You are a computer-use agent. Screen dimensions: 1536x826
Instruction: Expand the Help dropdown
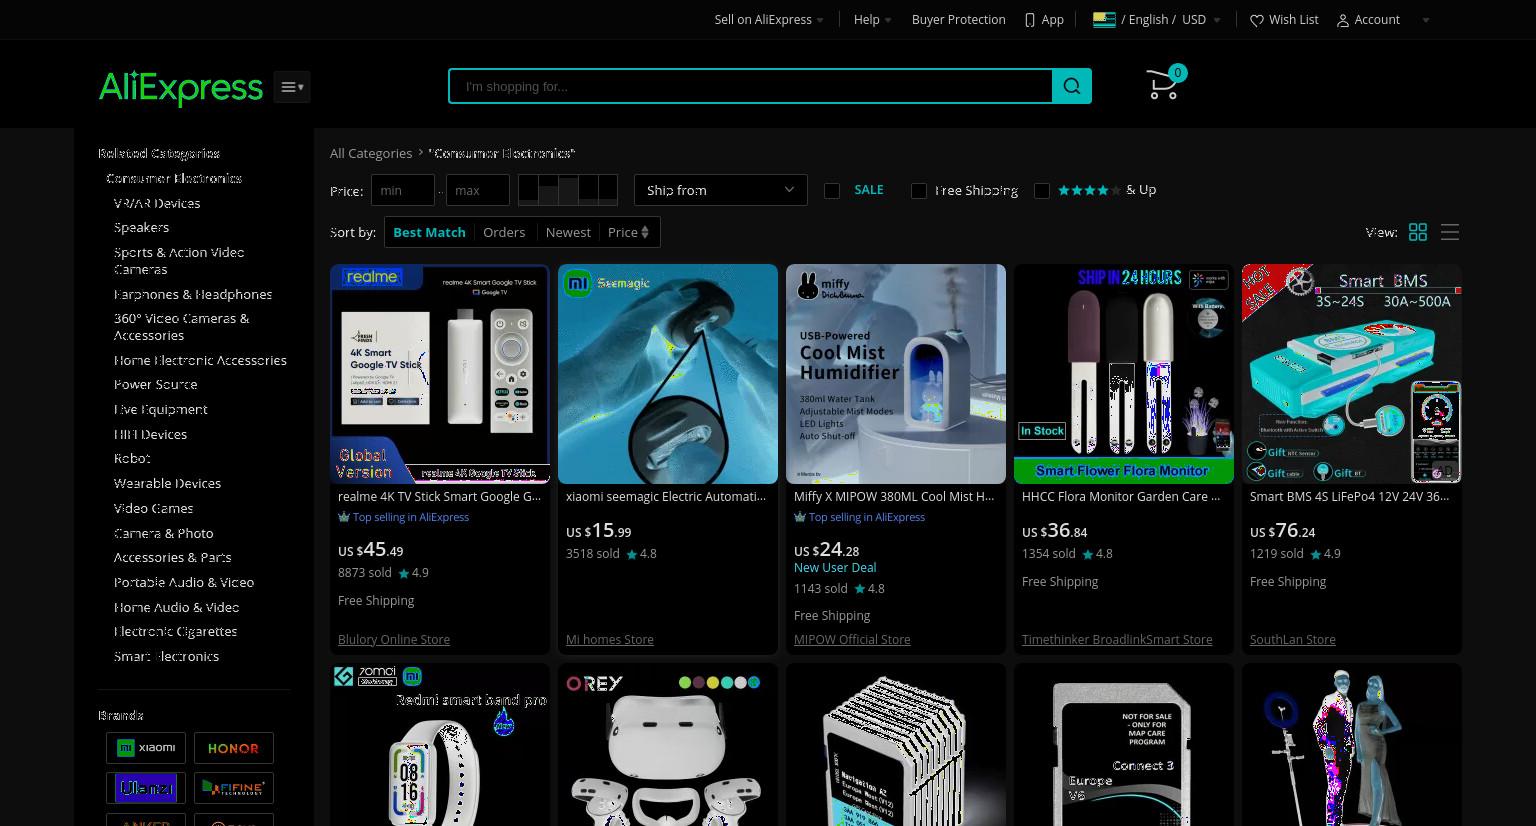872,20
